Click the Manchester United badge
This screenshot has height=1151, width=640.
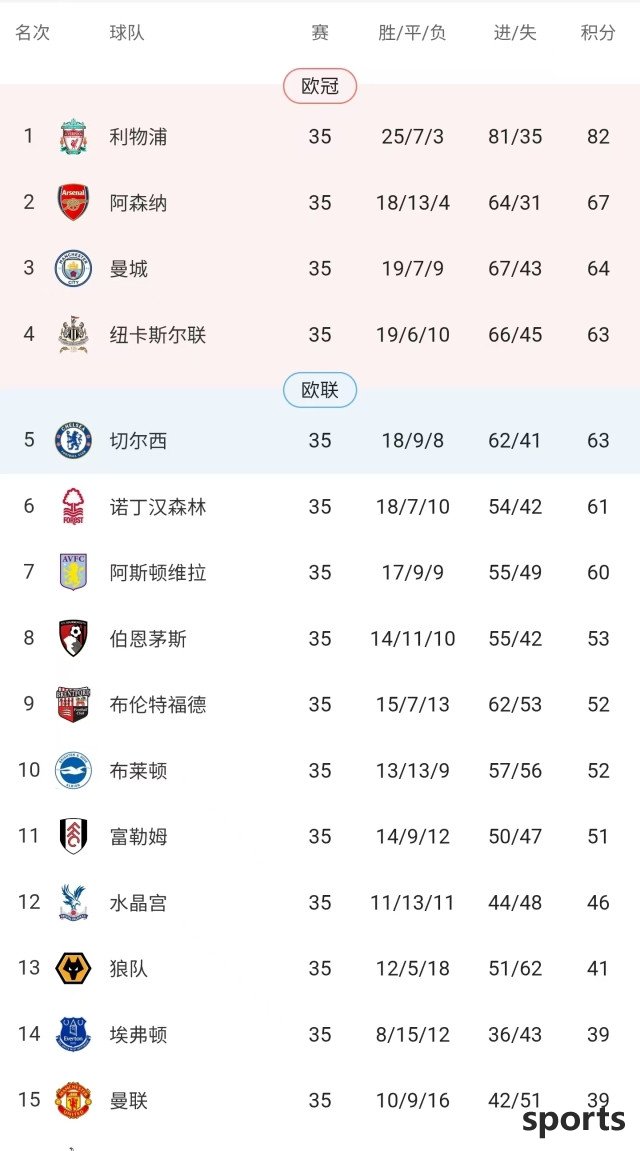click(x=73, y=1100)
